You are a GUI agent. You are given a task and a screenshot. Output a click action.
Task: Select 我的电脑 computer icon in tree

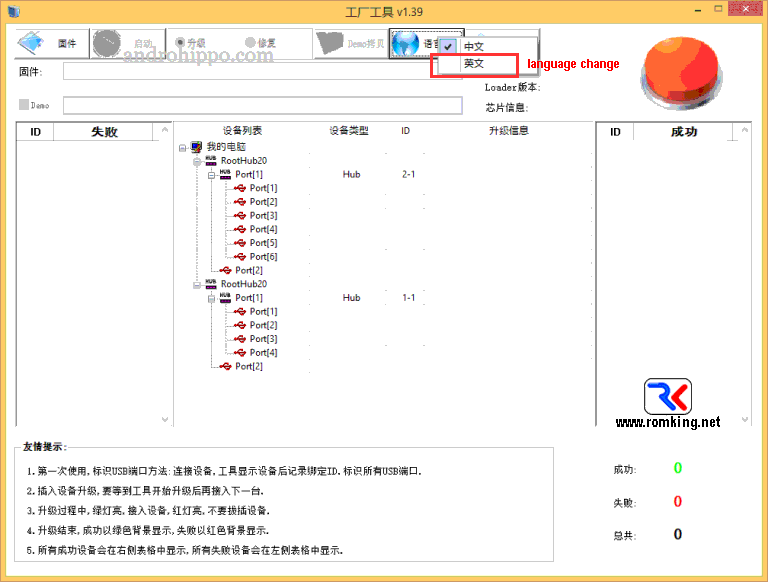pos(196,146)
